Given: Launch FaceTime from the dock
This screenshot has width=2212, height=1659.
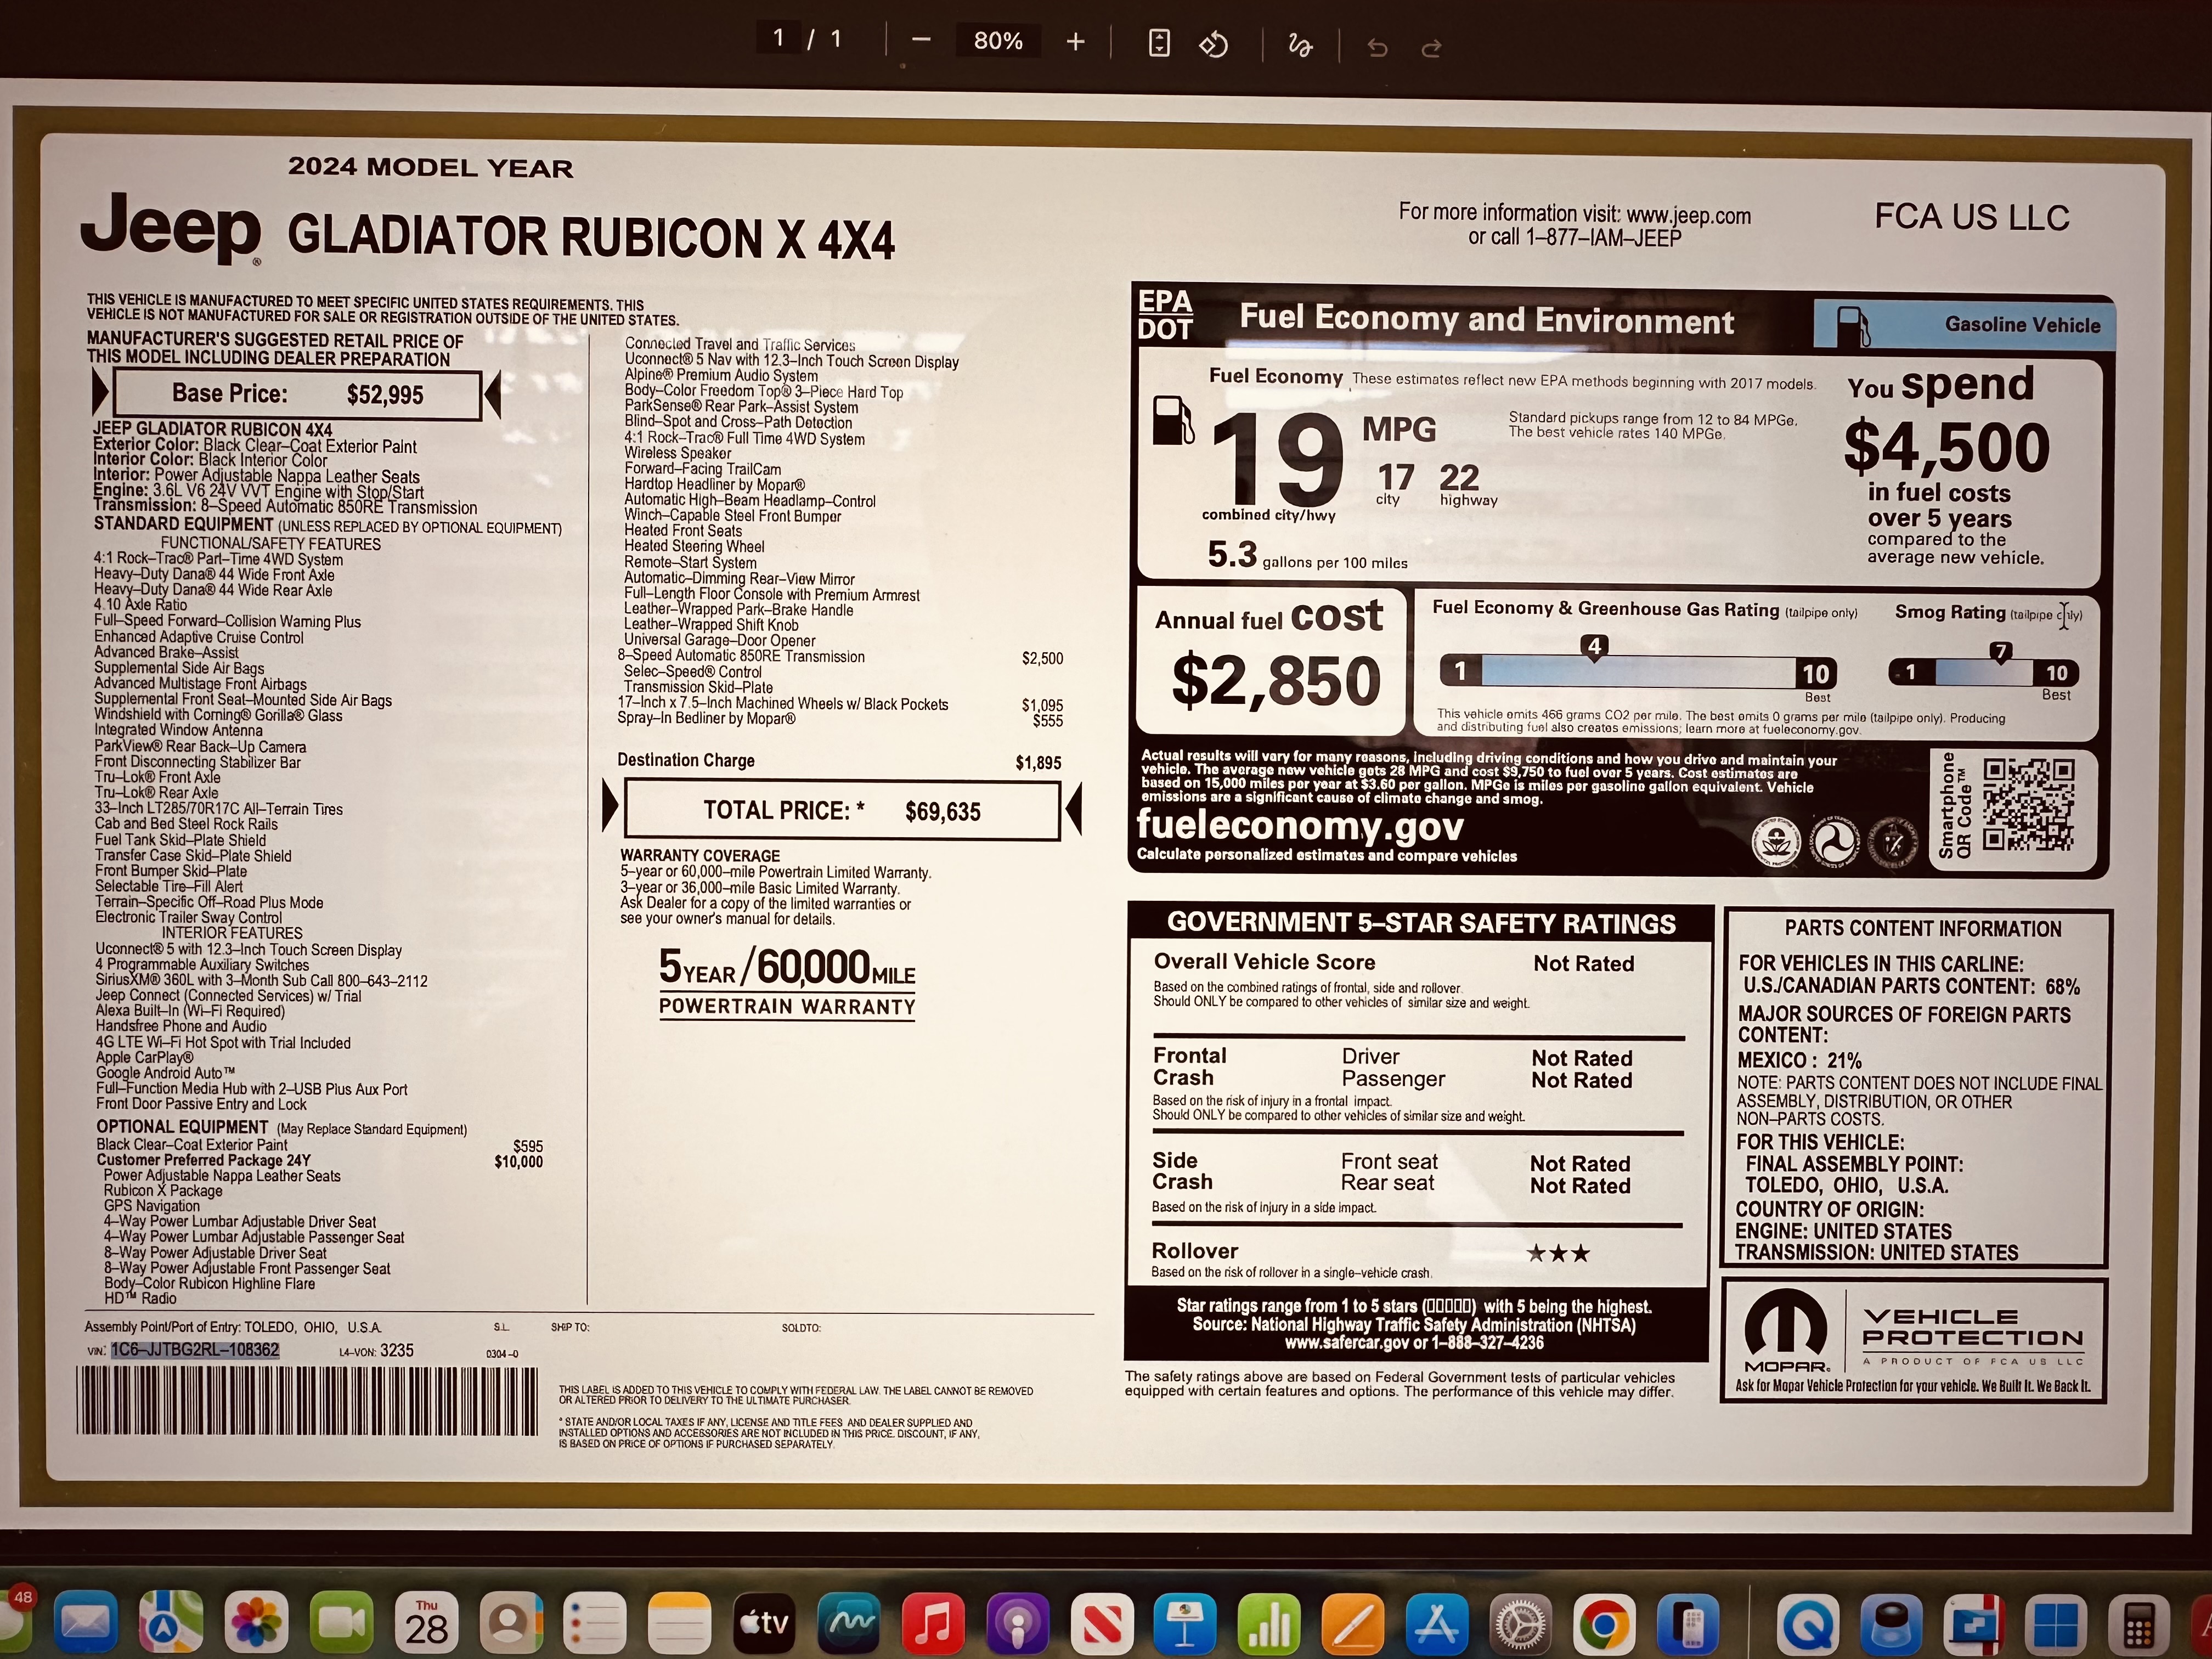Looking at the screenshot, I should pos(341,1622).
